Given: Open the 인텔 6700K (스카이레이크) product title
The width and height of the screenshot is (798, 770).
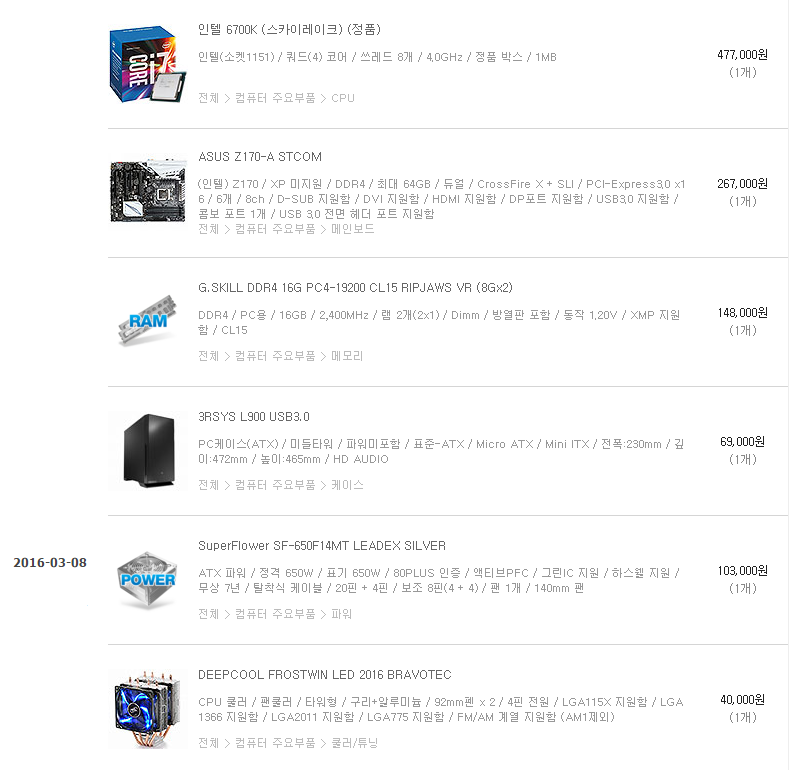Looking at the screenshot, I should point(290,30).
